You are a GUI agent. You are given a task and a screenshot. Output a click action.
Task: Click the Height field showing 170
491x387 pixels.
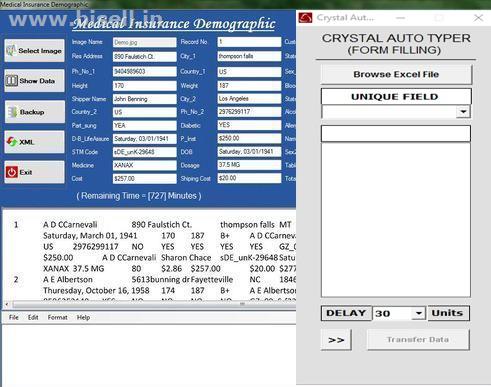tap(144, 86)
